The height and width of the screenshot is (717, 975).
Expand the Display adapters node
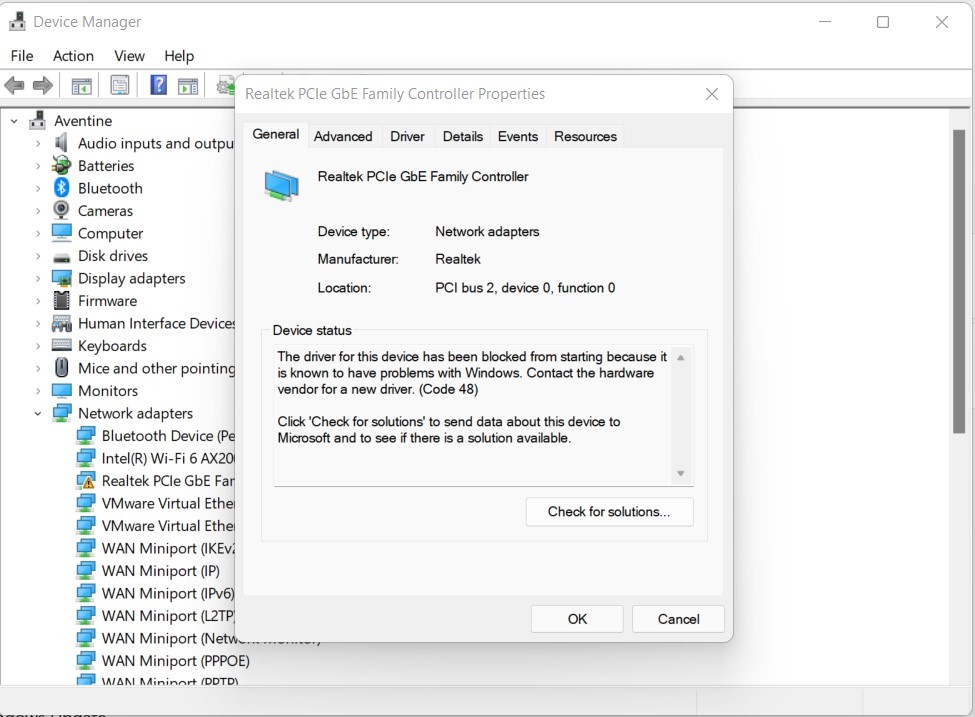38,279
